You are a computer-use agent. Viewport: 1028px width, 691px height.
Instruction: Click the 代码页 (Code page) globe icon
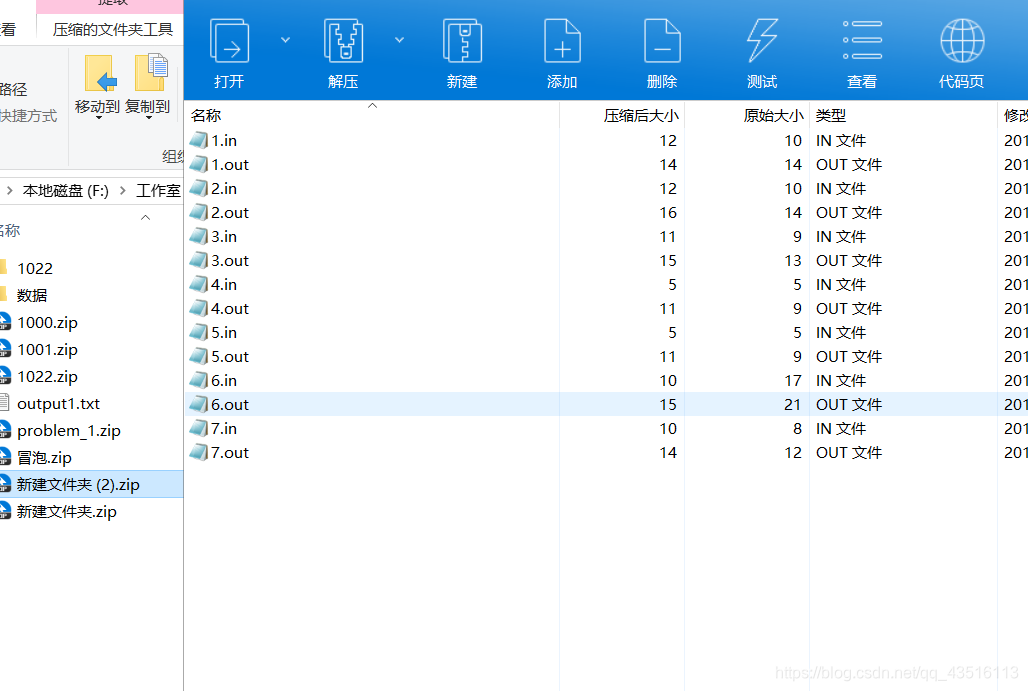point(962,41)
